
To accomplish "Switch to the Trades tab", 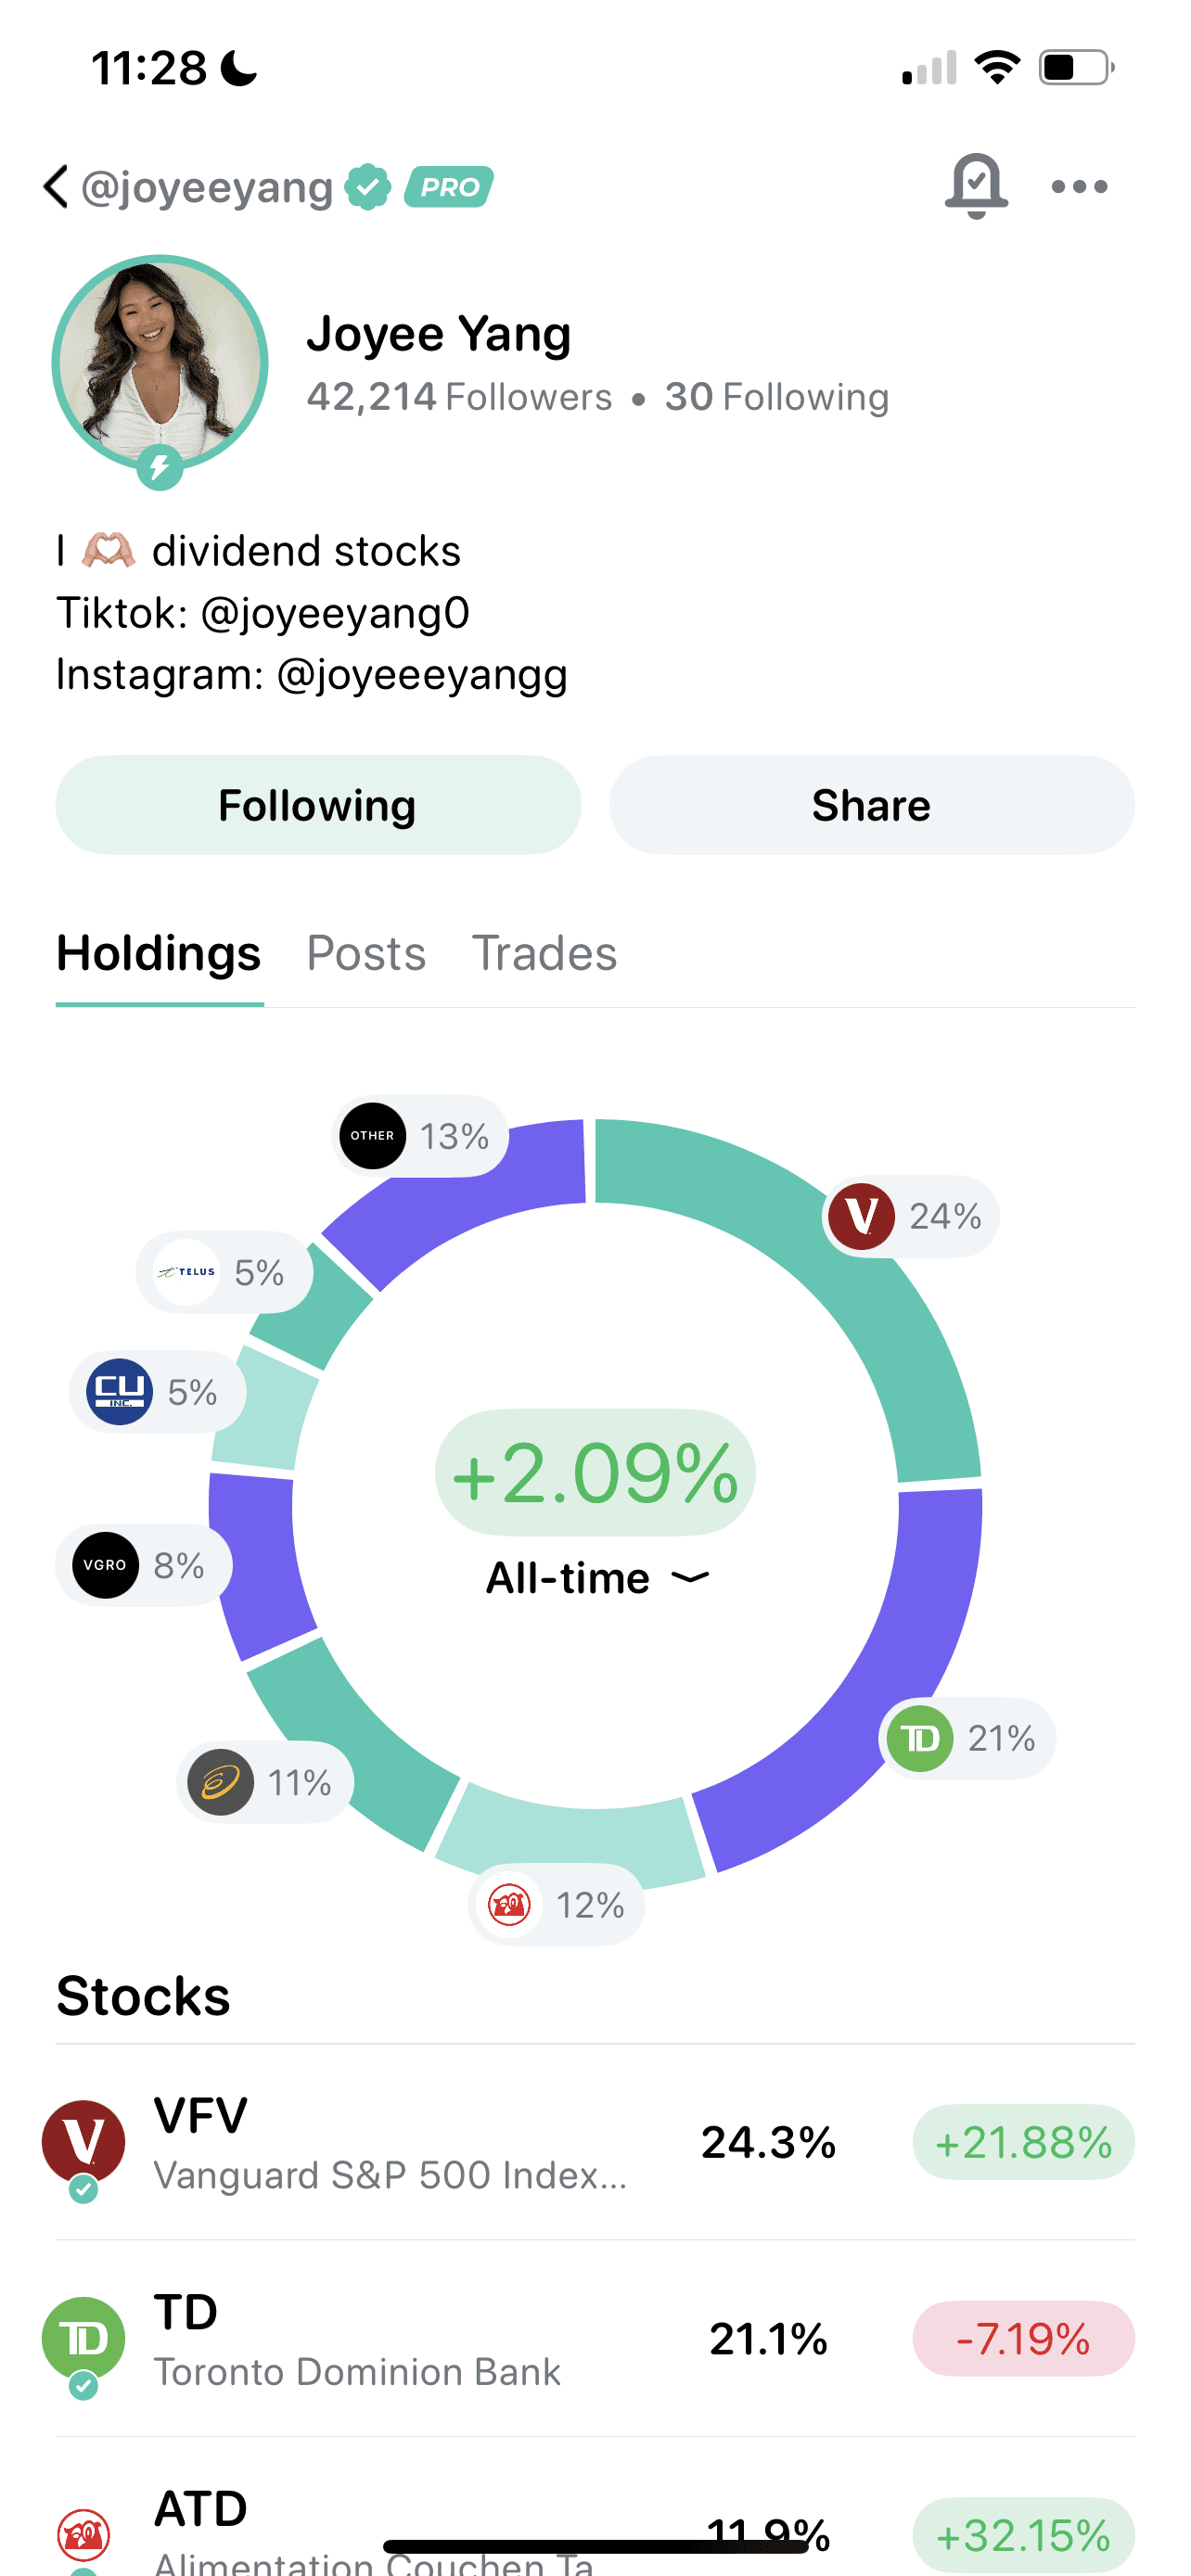I will point(544,953).
